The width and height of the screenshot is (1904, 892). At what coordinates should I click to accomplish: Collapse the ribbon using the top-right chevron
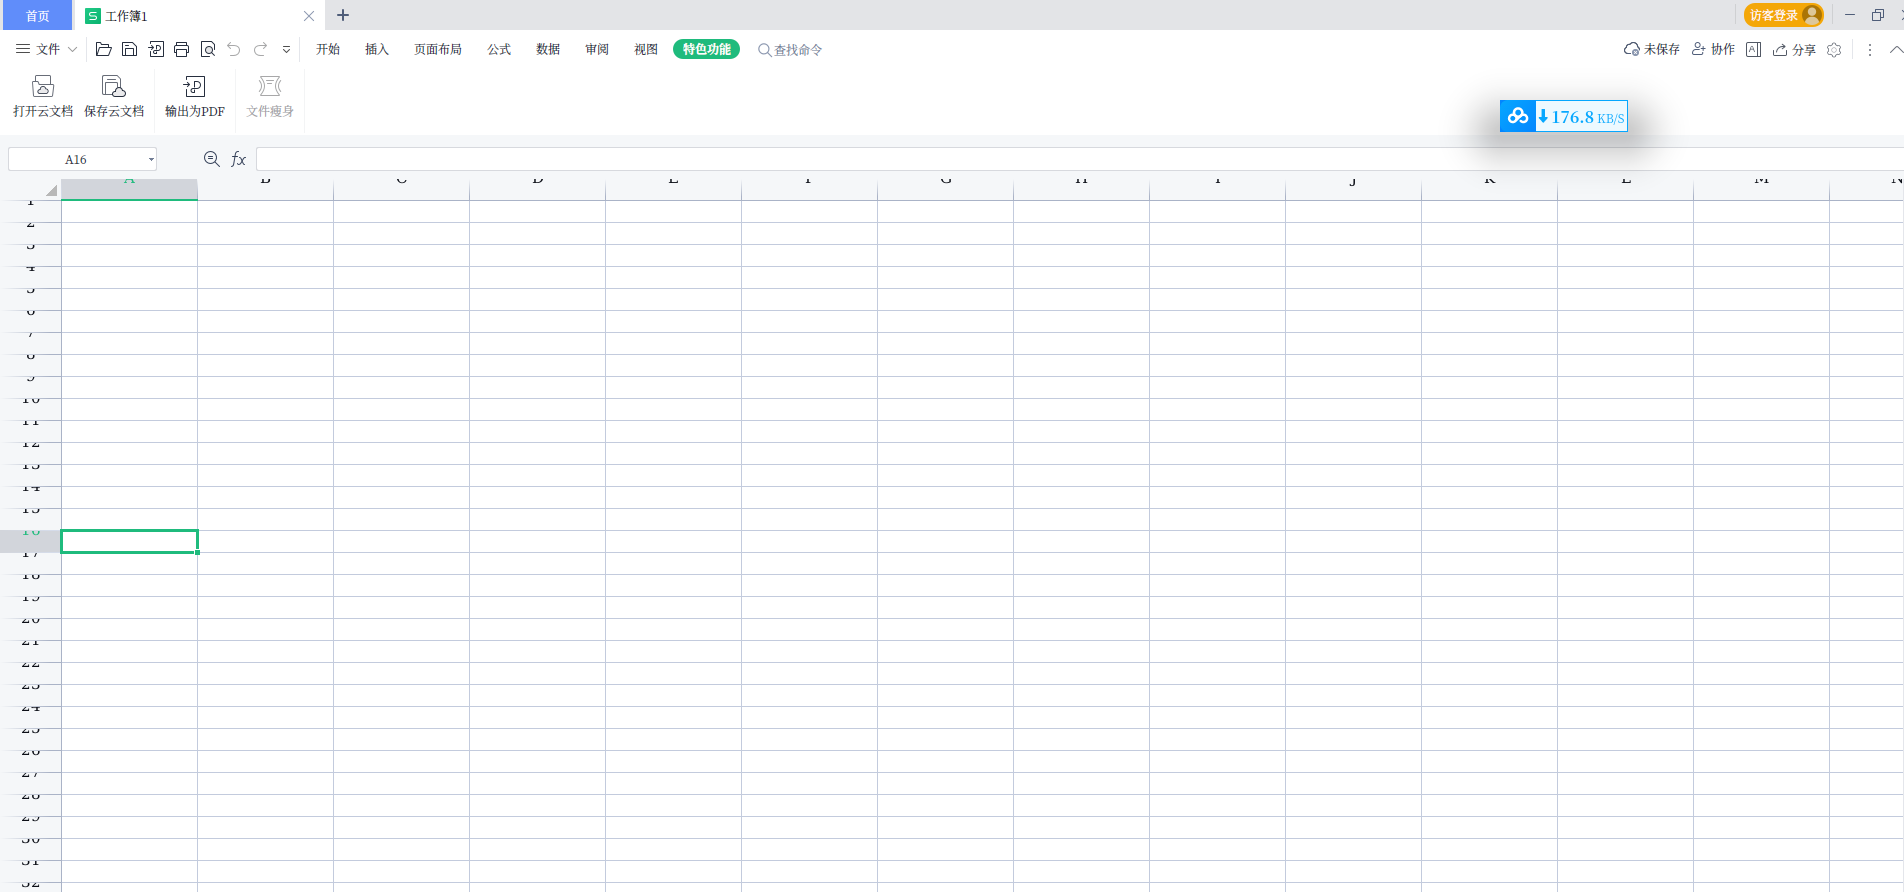click(1895, 49)
